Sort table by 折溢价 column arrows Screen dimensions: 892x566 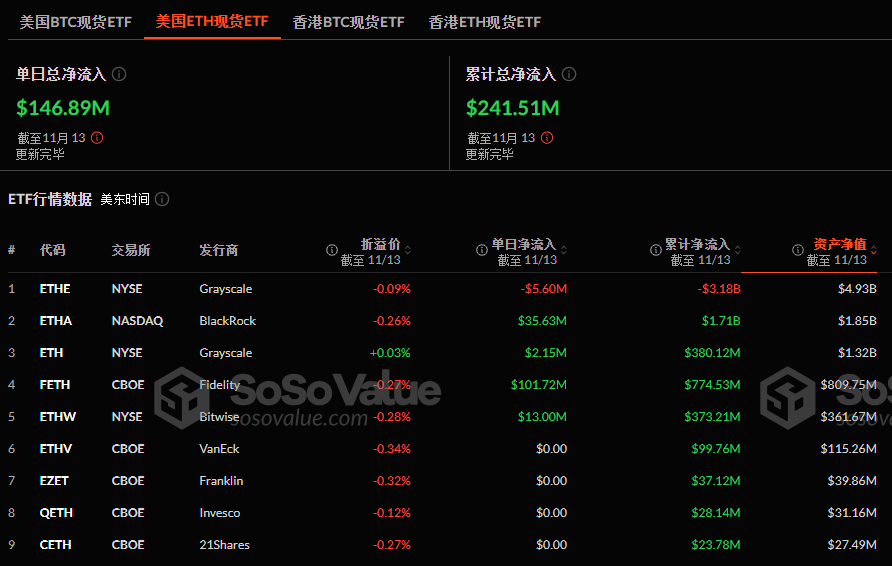[407, 250]
